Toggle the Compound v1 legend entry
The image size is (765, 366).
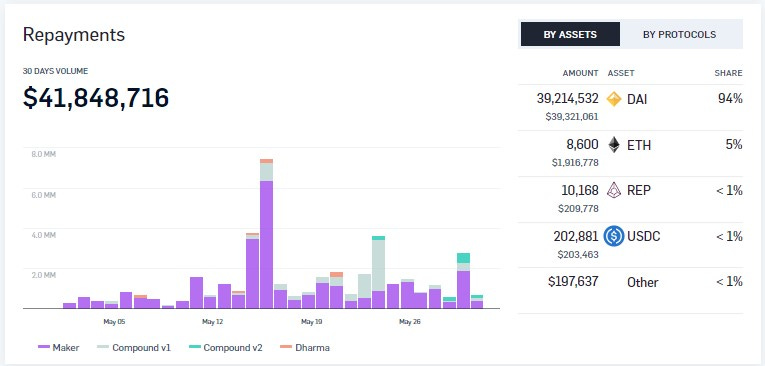[134, 347]
